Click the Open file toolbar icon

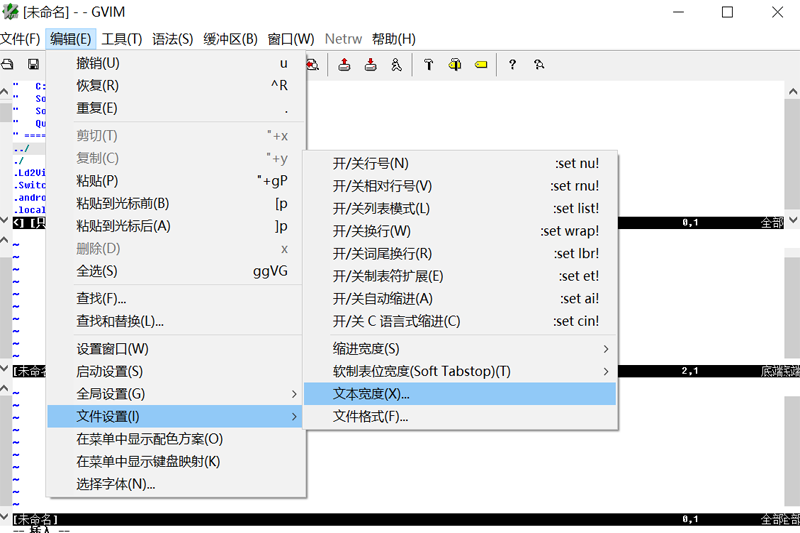[x=7, y=64]
